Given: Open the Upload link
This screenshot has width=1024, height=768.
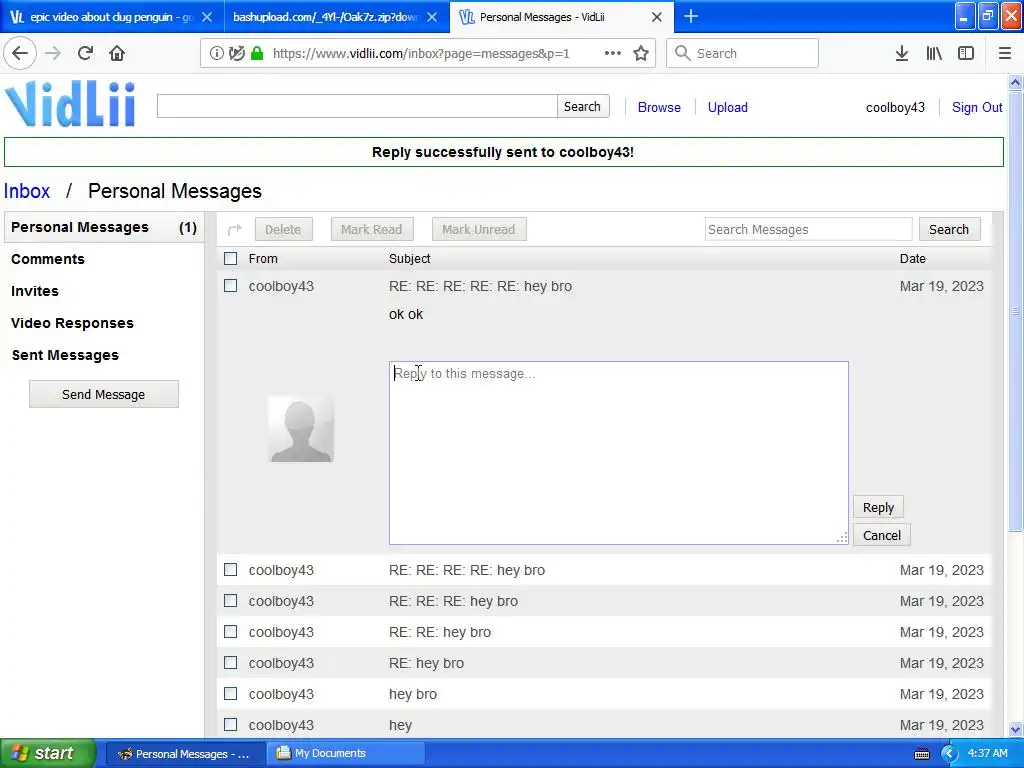Looking at the screenshot, I should [x=728, y=107].
